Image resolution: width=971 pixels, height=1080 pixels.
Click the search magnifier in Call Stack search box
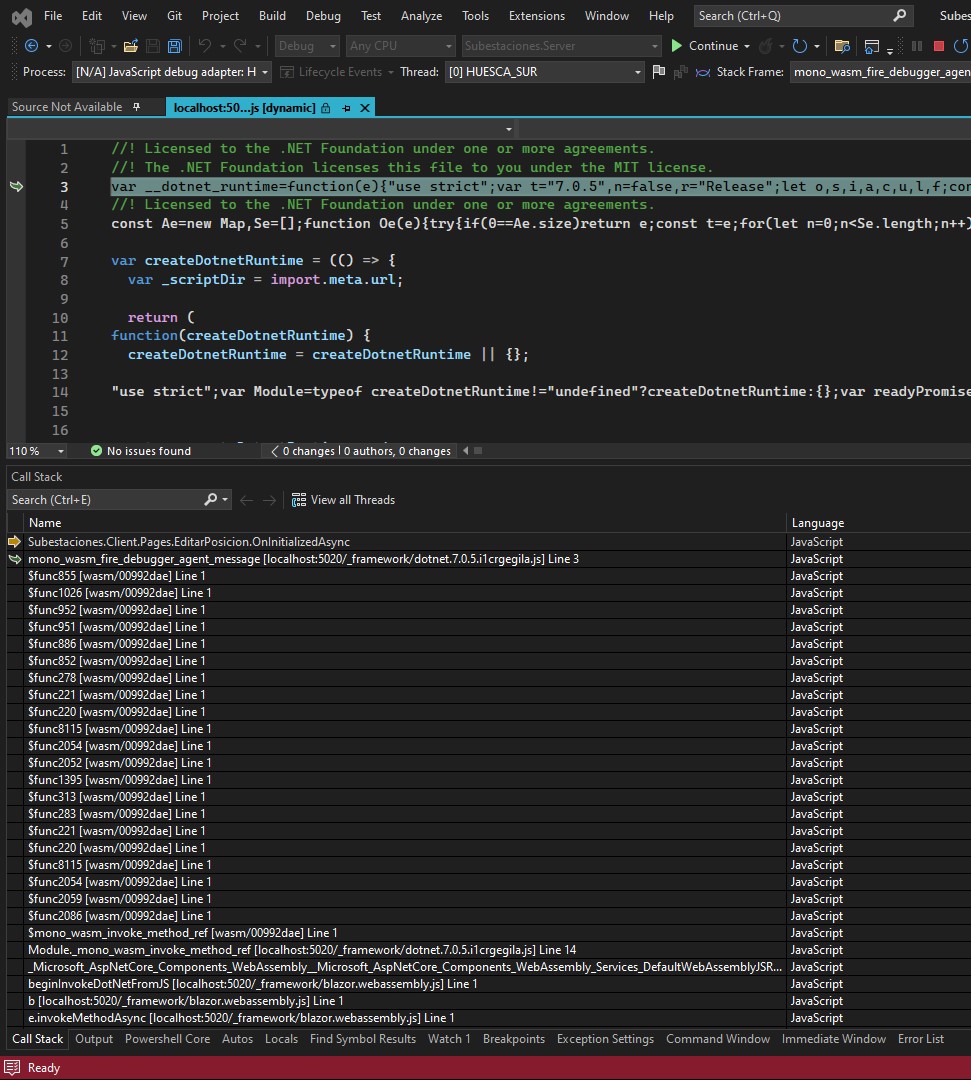[x=209, y=499]
